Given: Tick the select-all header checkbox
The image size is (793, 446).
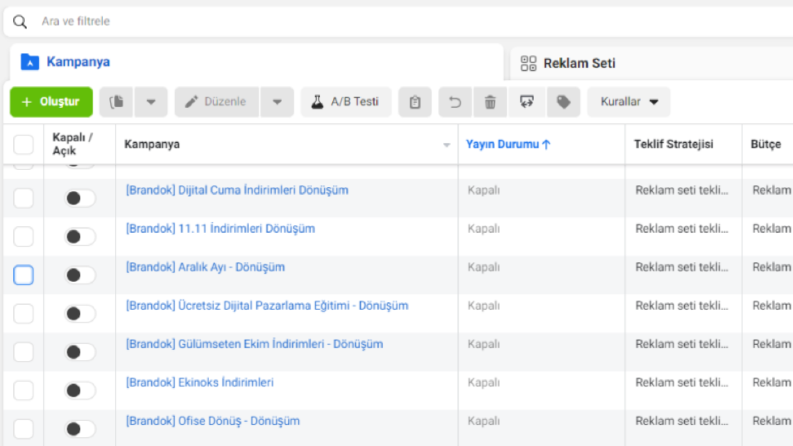Looking at the screenshot, I should pyautogui.click(x=23, y=145).
